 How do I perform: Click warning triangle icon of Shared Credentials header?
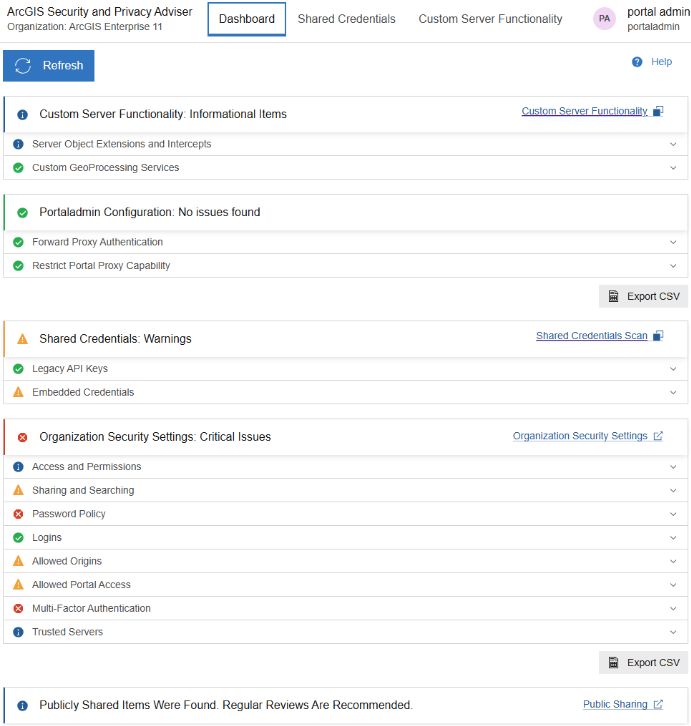coord(22,339)
